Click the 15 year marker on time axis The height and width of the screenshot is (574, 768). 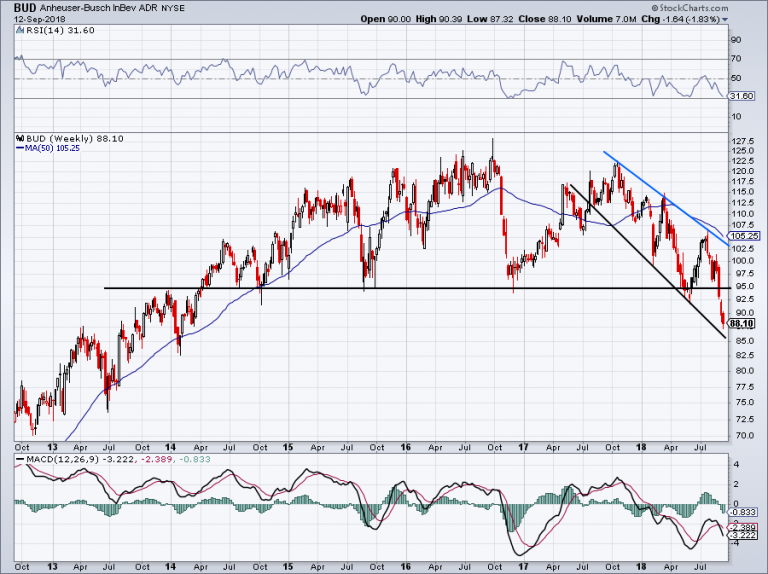[x=288, y=447]
